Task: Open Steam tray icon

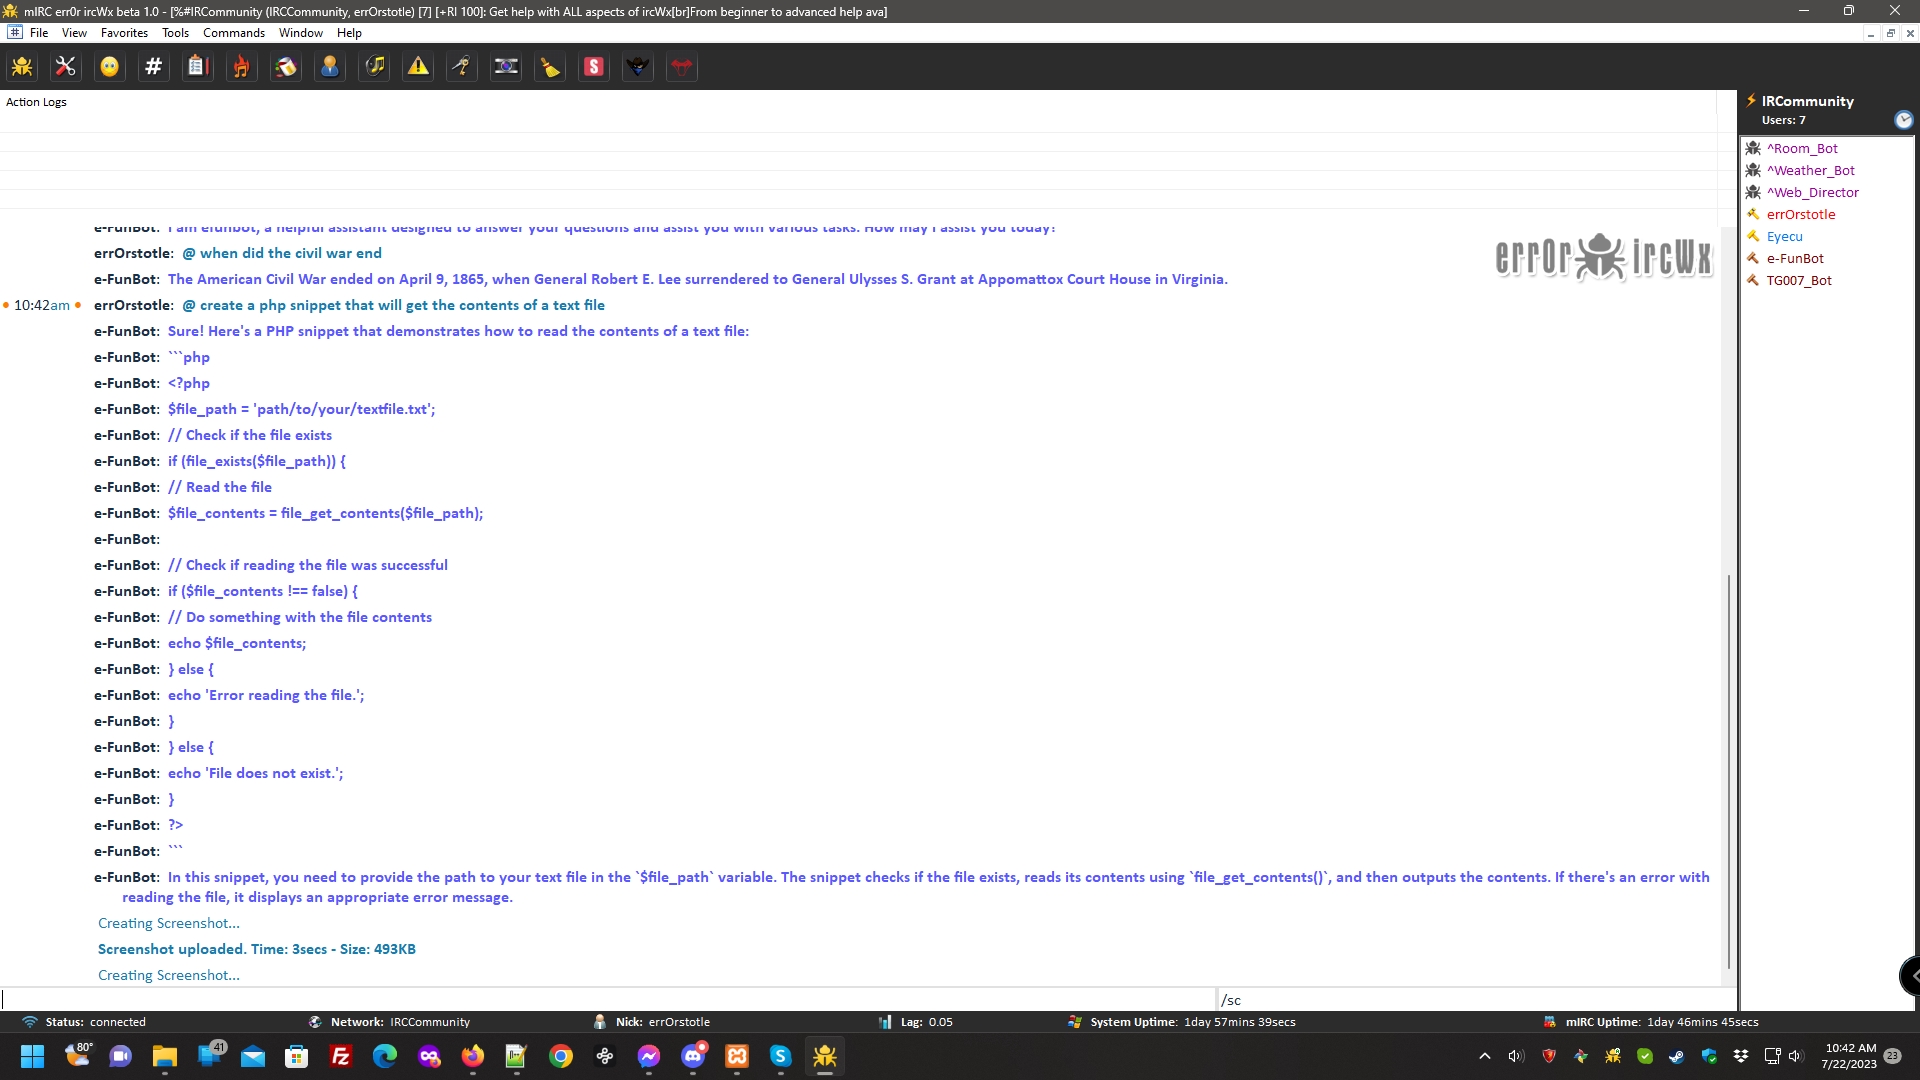Action: 1677,1056
